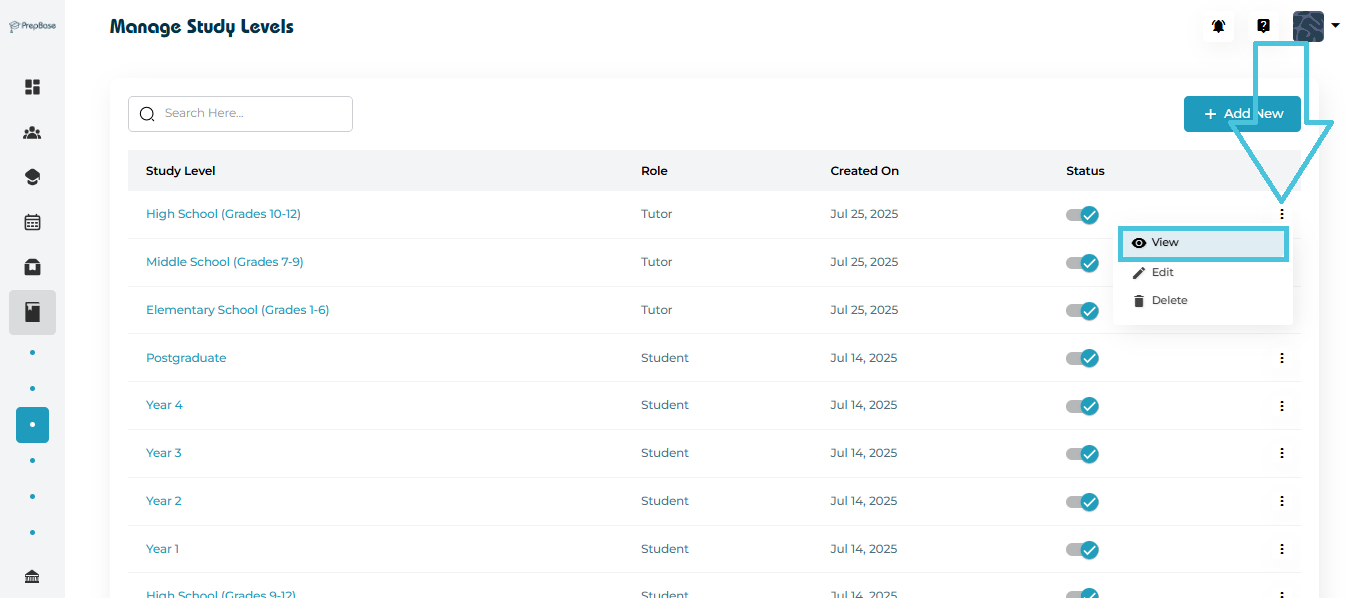Viewport: 1362px width, 598px height.
Task: Click the users group sidebar icon
Action: [32, 133]
